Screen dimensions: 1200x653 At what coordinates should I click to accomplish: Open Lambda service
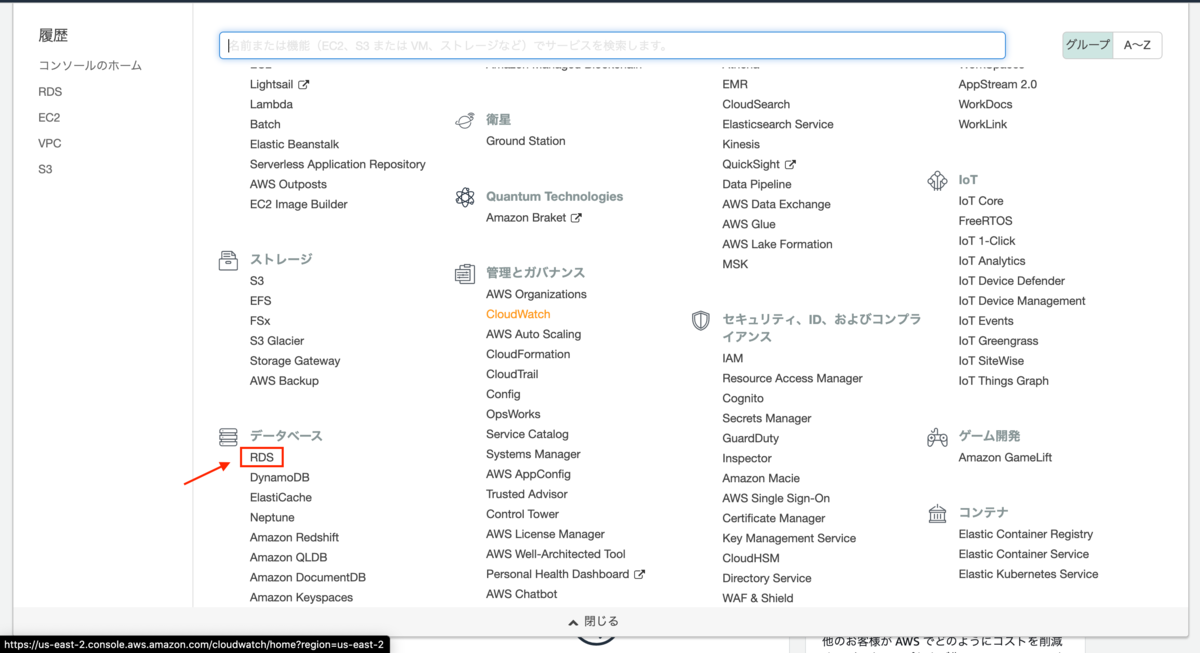tap(271, 105)
